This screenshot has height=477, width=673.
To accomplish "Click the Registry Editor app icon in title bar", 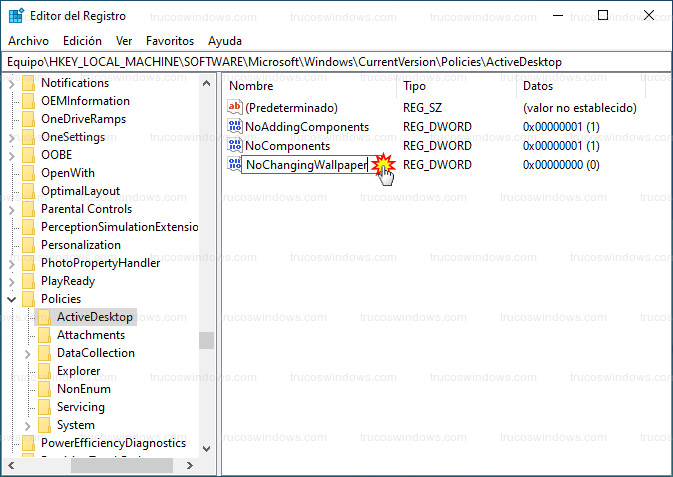I will click(x=17, y=16).
